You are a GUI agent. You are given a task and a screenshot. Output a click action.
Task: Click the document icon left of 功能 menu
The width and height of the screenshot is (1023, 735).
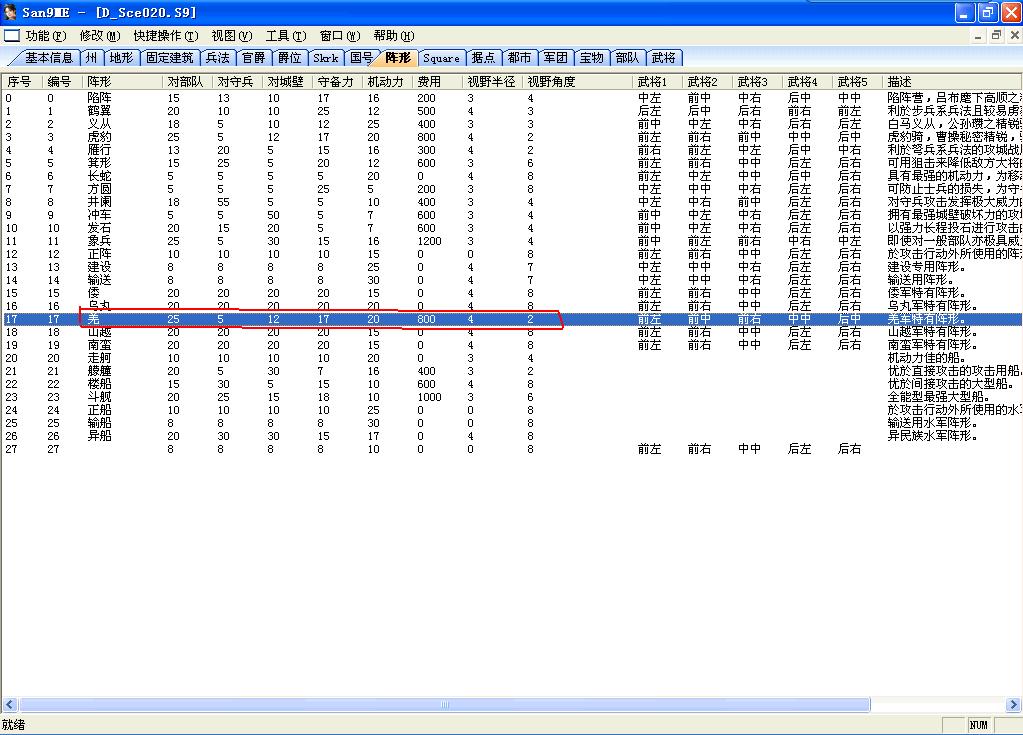11,35
